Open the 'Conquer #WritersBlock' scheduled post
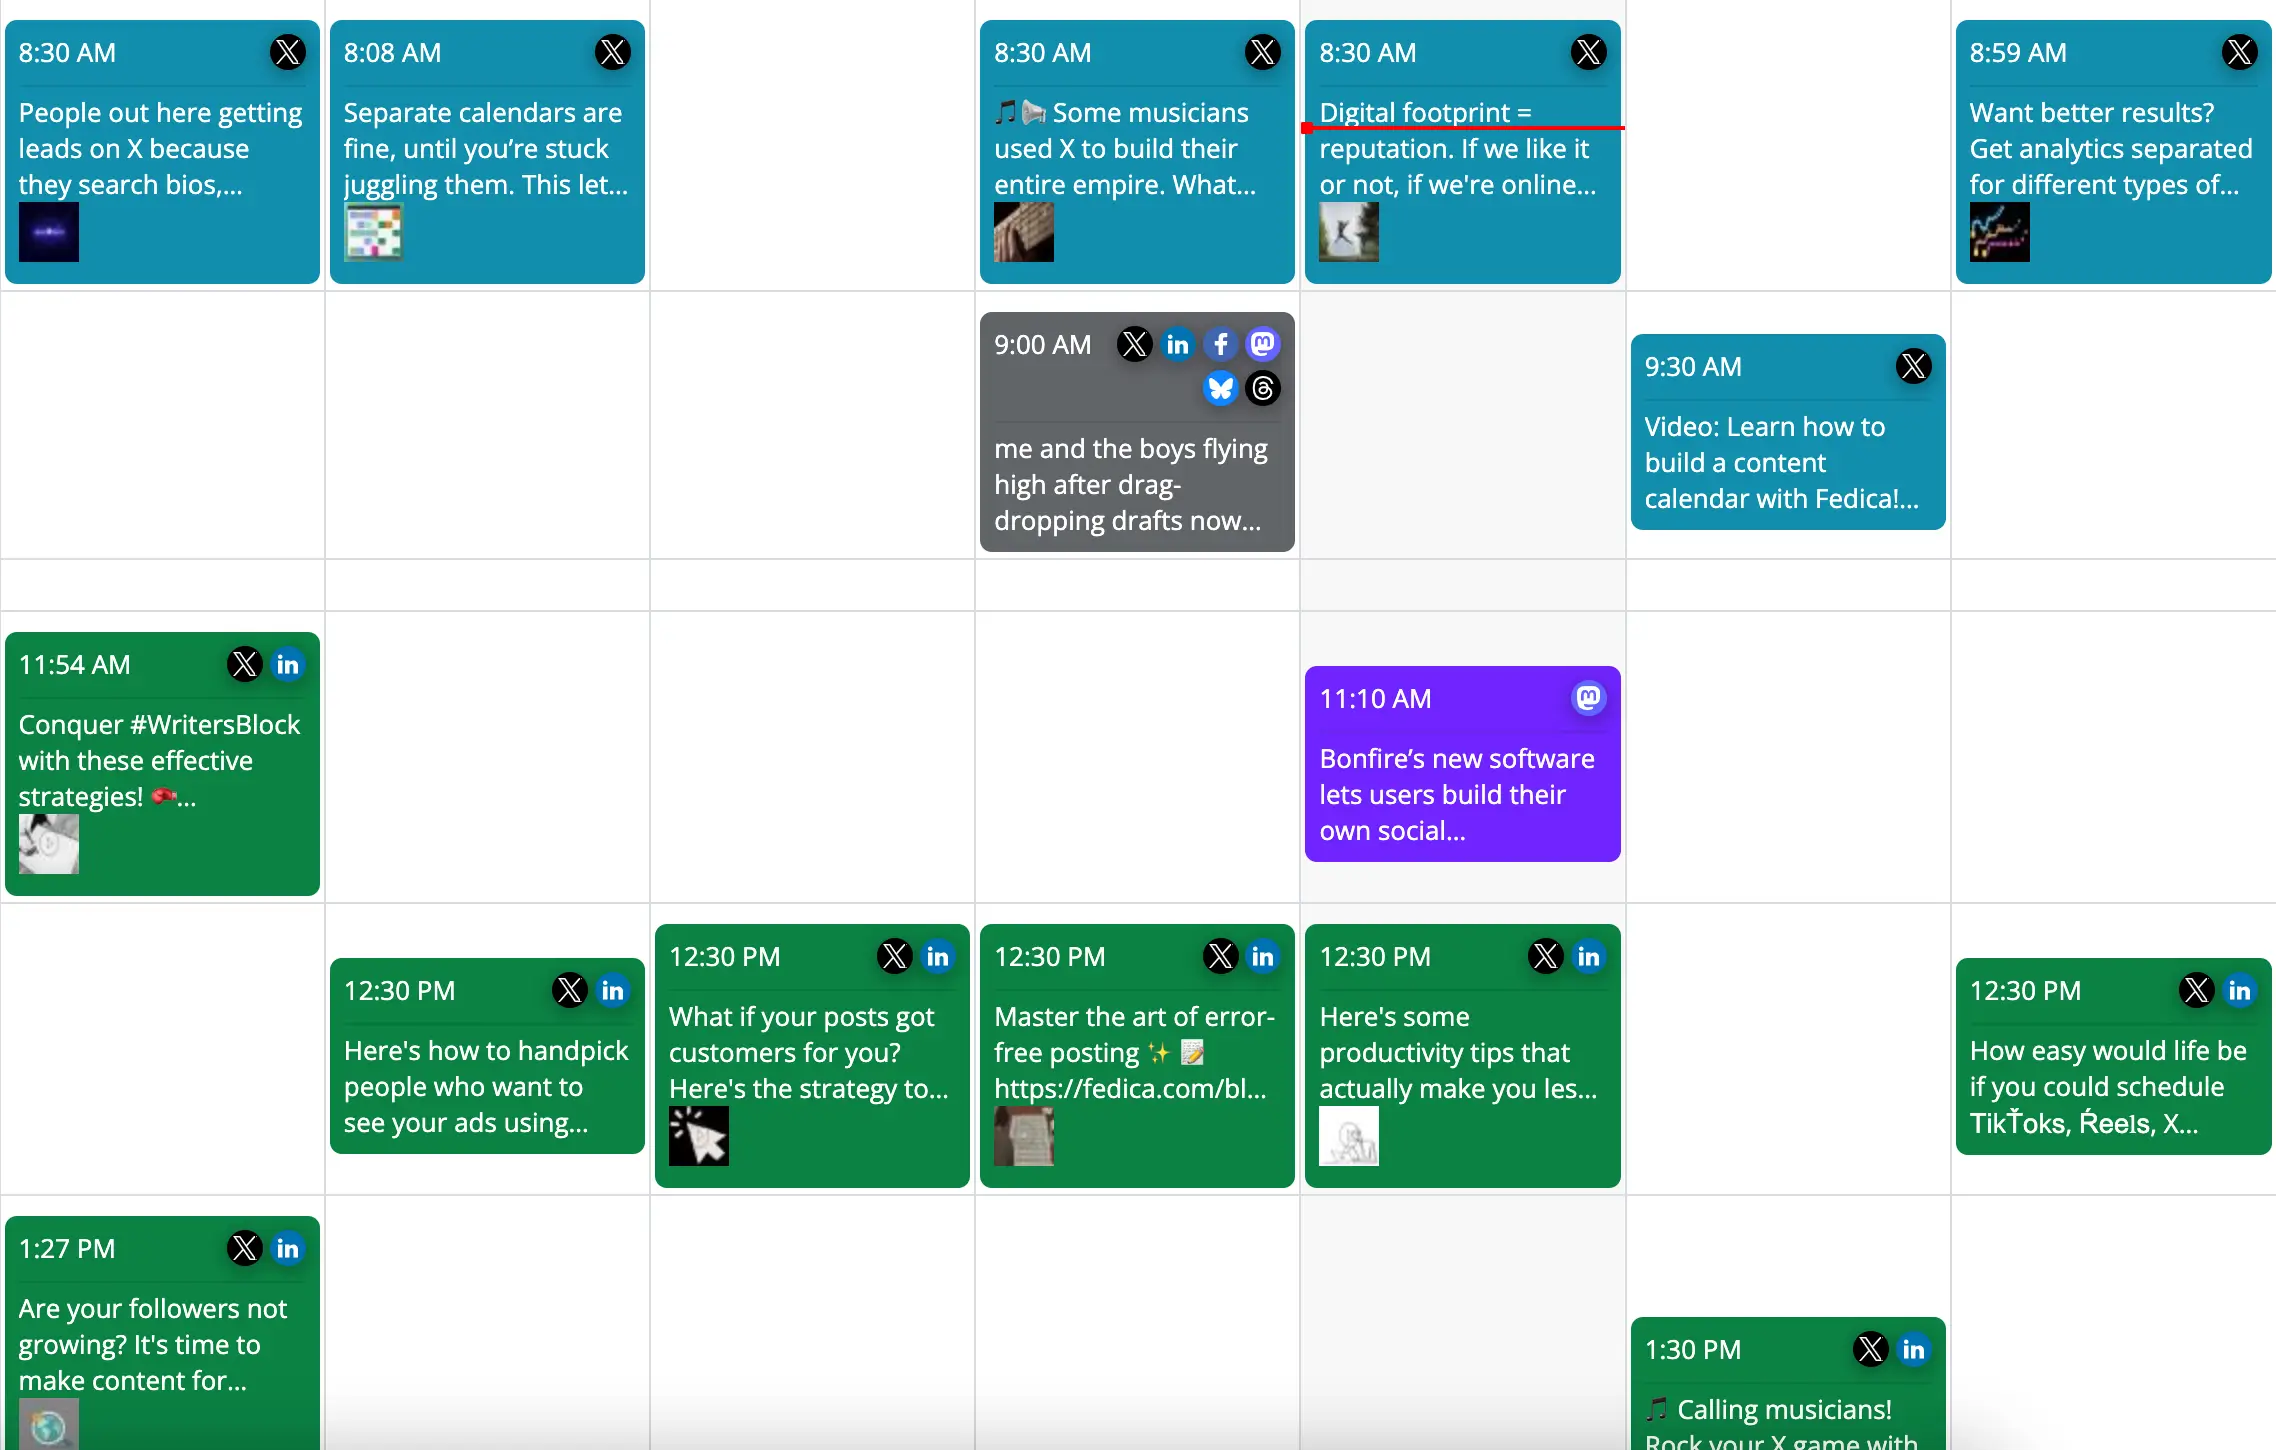Viewport: 2276px width, 1450px height. 160,762
